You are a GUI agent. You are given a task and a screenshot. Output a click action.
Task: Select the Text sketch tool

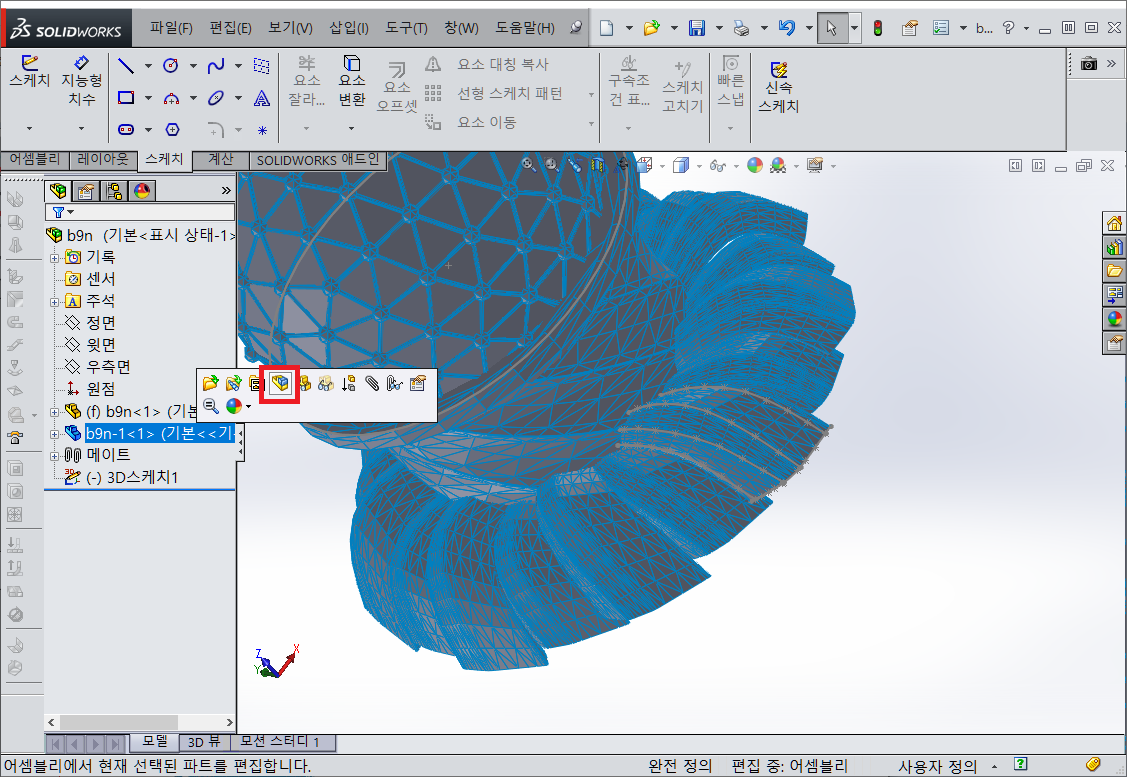point(262,98)
